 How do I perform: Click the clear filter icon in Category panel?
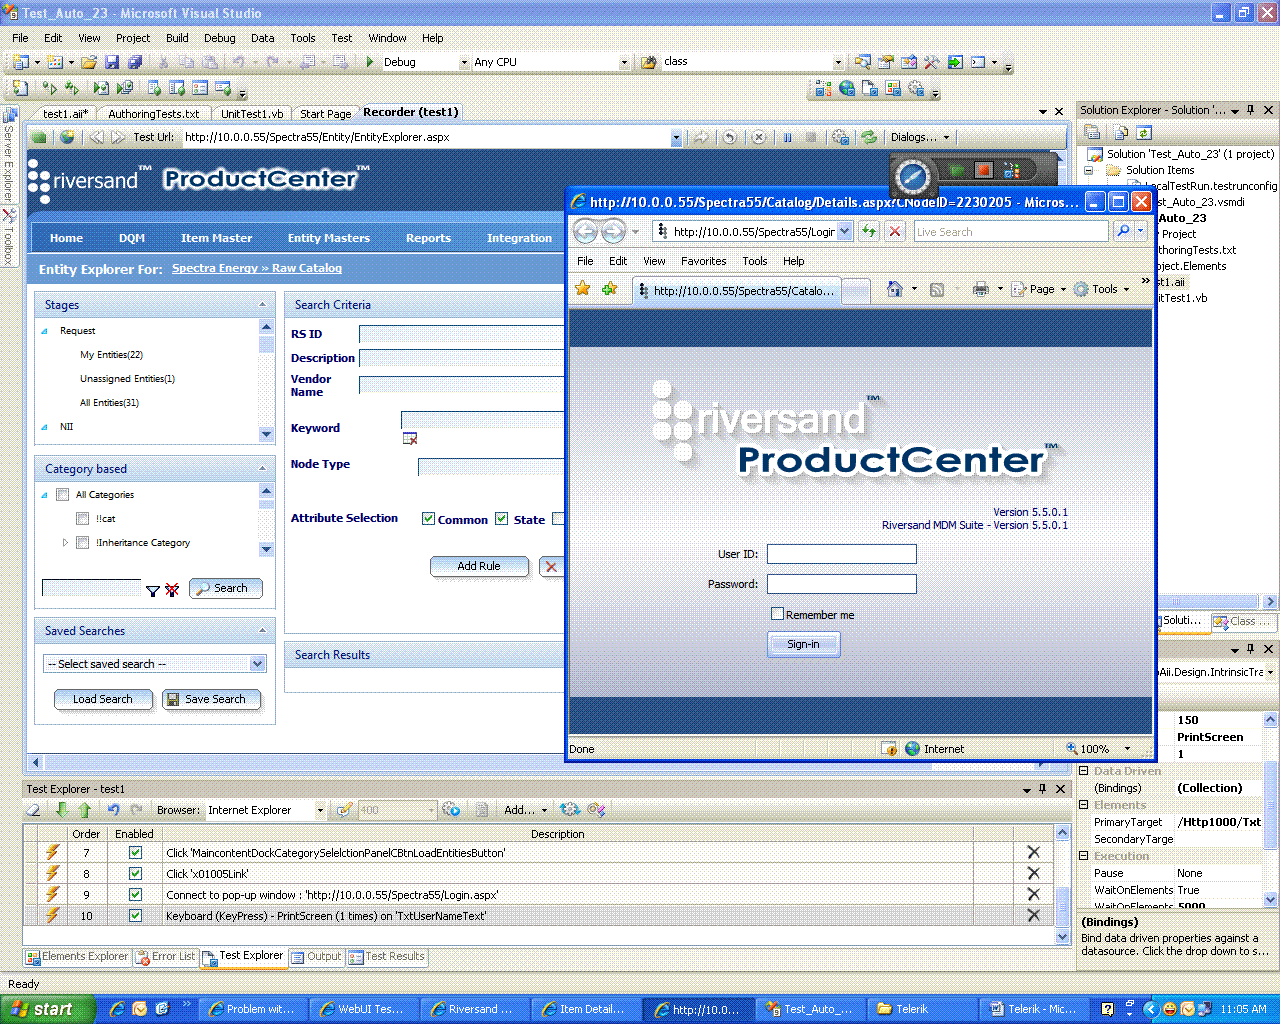pyautogui.click(x=172, y=590)
